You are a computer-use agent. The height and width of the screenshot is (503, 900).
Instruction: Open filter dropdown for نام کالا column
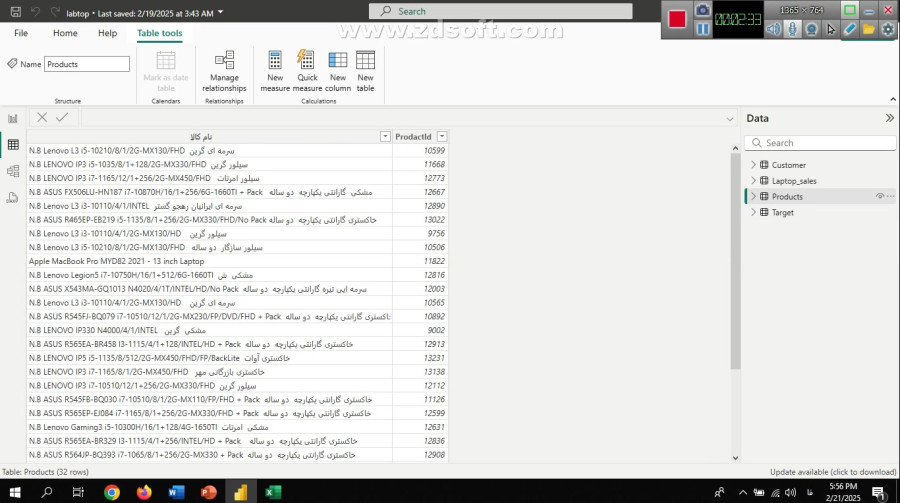point(385,137)
